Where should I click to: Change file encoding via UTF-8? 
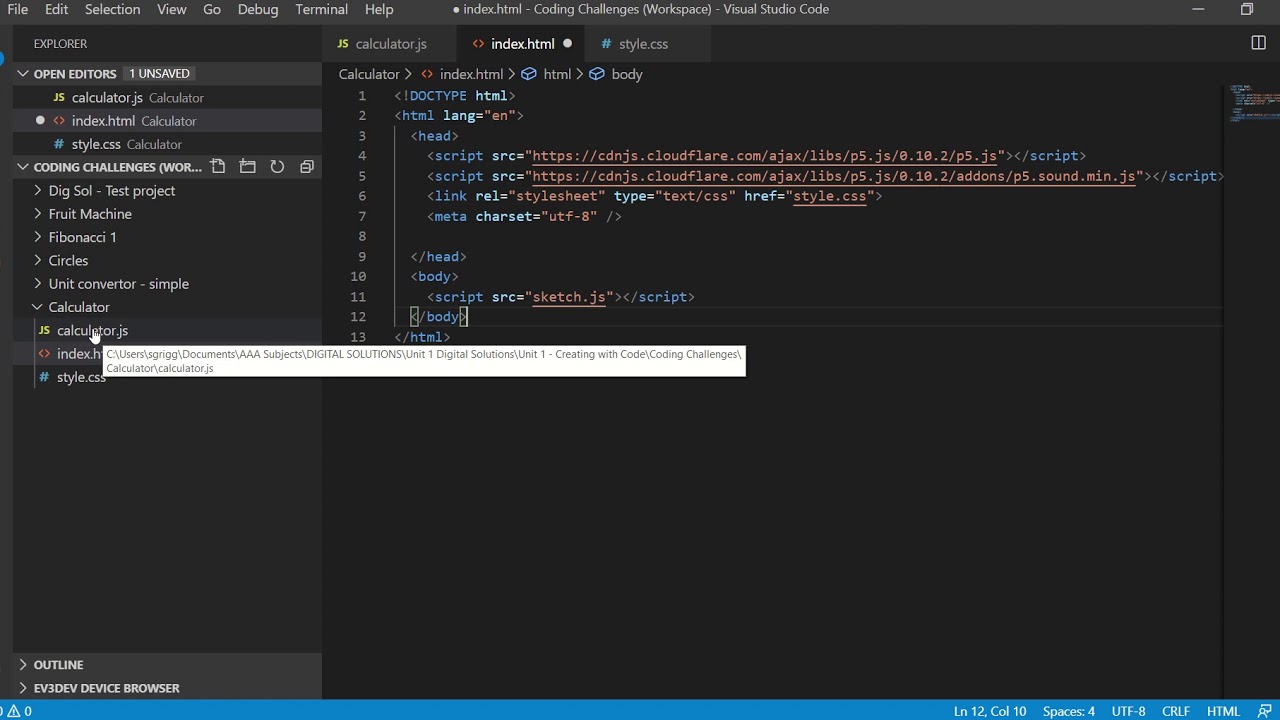(x=1128, y=711)
